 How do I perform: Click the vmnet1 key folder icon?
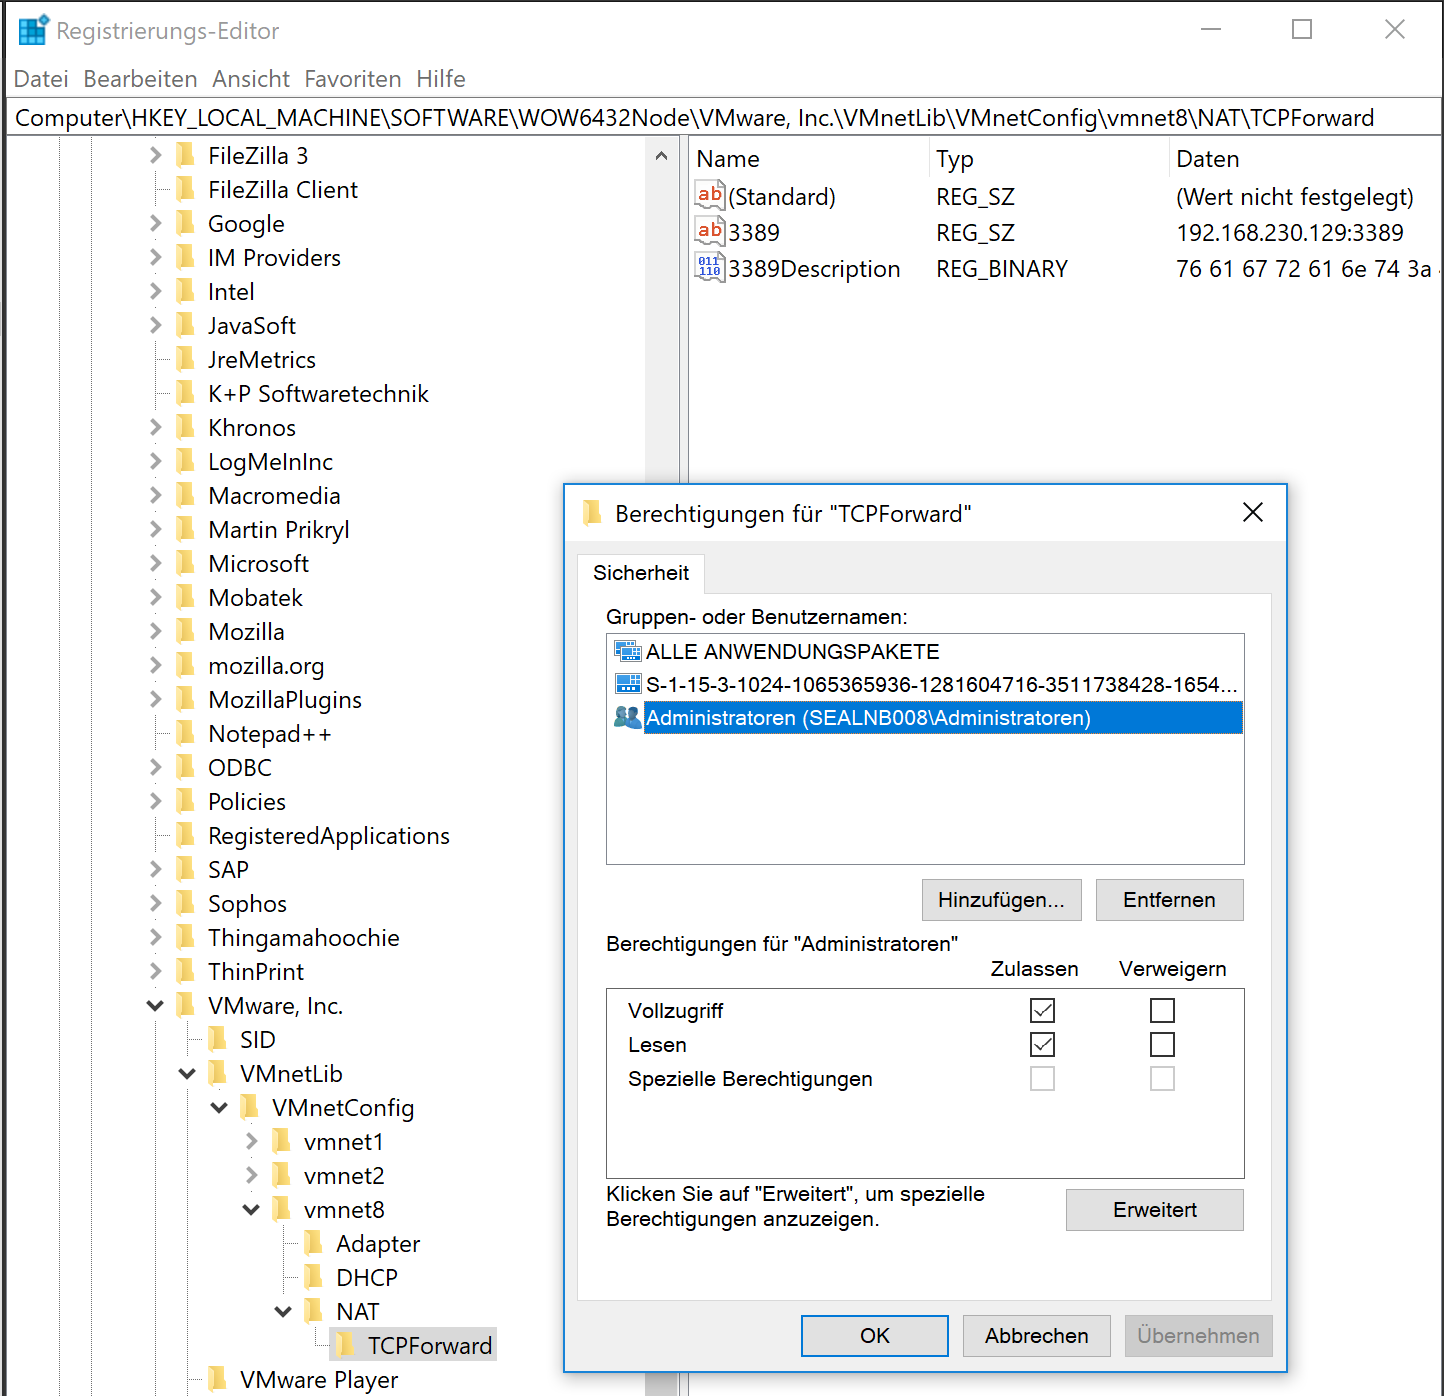(281, 1141)
